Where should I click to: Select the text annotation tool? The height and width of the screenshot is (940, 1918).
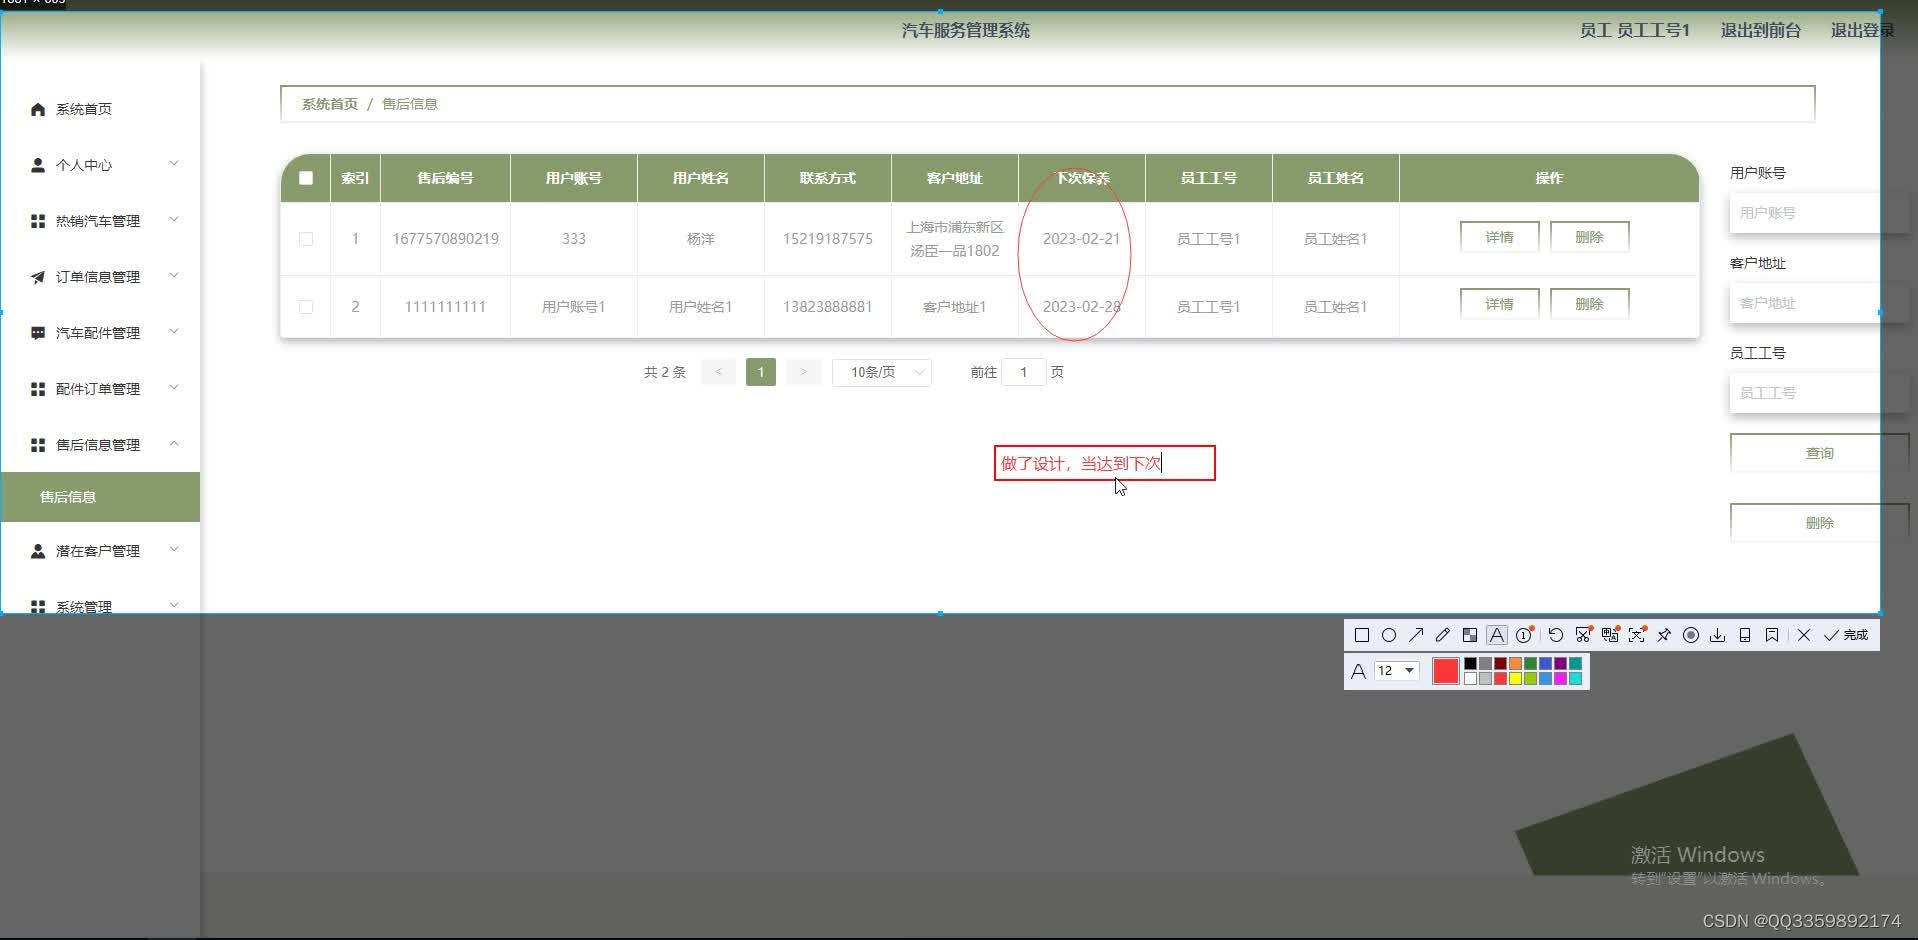1496,635
